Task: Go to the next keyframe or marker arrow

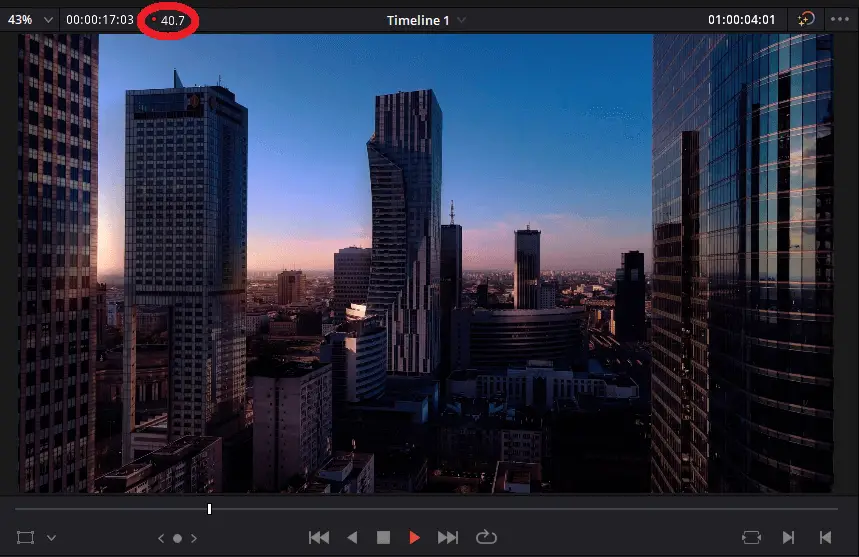Action: coord(194,538)
